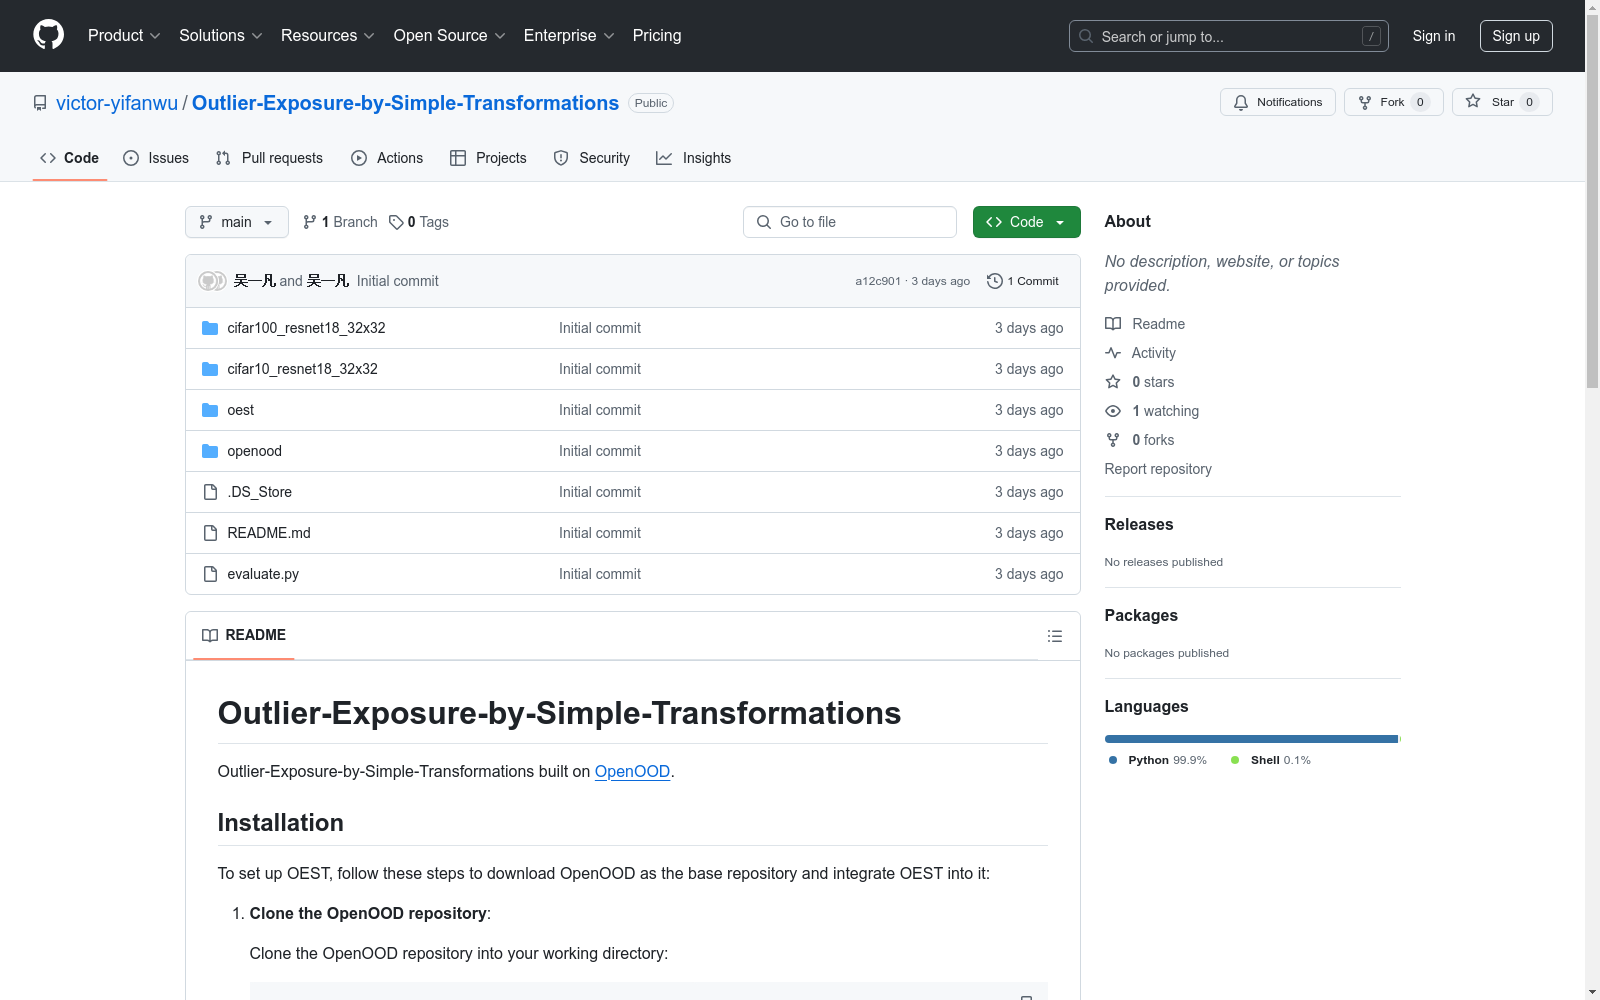Click the languages progress bar
1600x1000 pixels.
click(1253, 739)
